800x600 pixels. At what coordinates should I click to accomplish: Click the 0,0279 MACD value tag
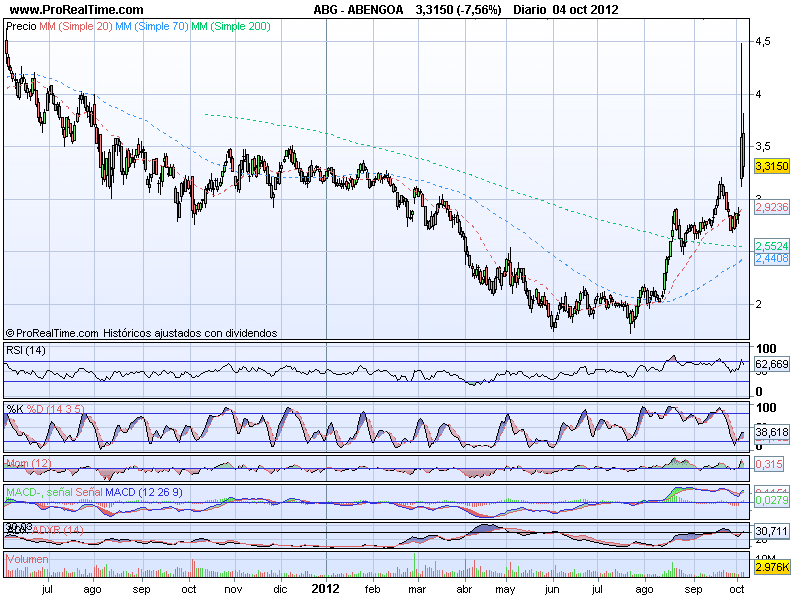(x=771, y=501)
